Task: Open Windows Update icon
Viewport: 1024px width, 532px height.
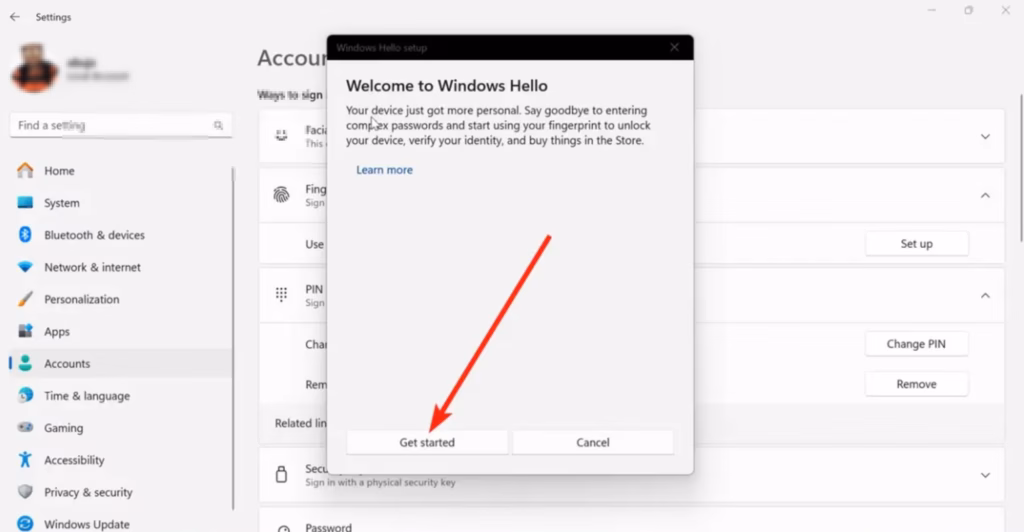Action: [26, 524]
